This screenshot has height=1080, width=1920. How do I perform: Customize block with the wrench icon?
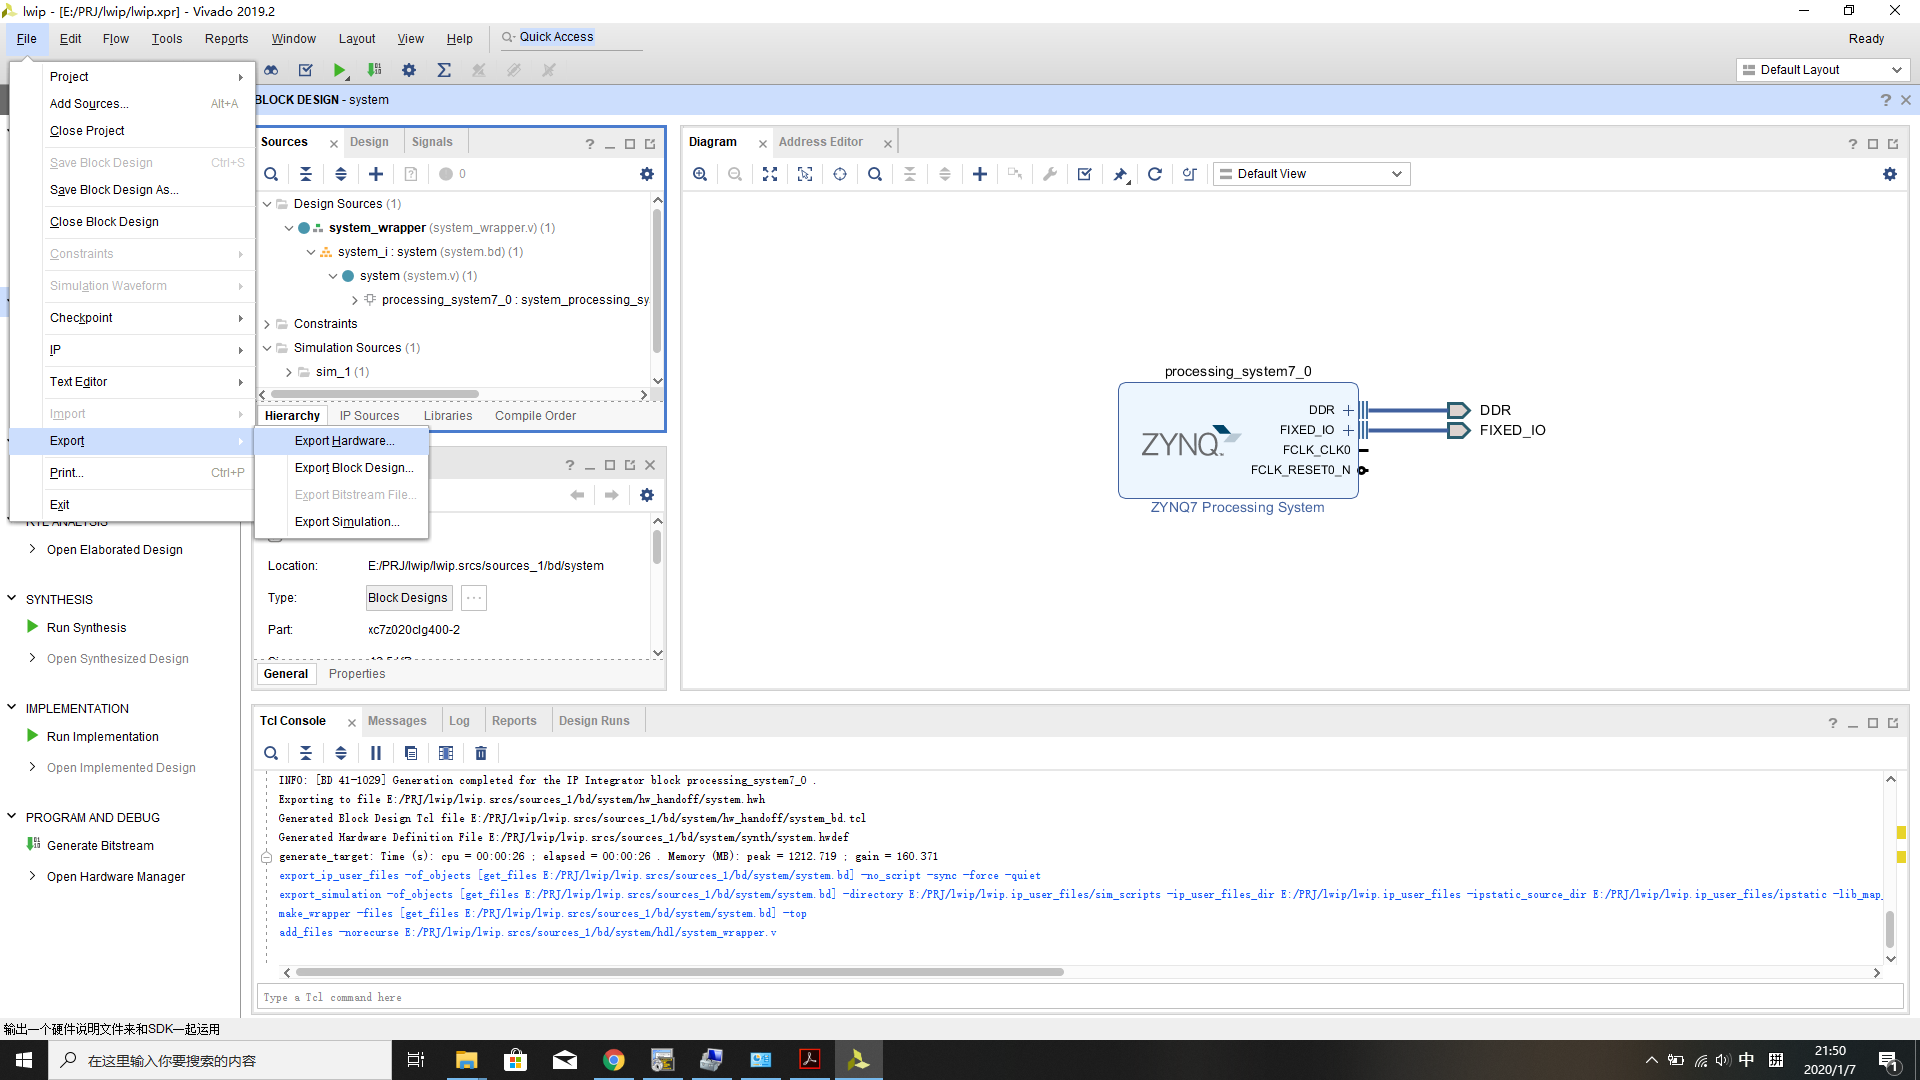[x=1050, y=173]
